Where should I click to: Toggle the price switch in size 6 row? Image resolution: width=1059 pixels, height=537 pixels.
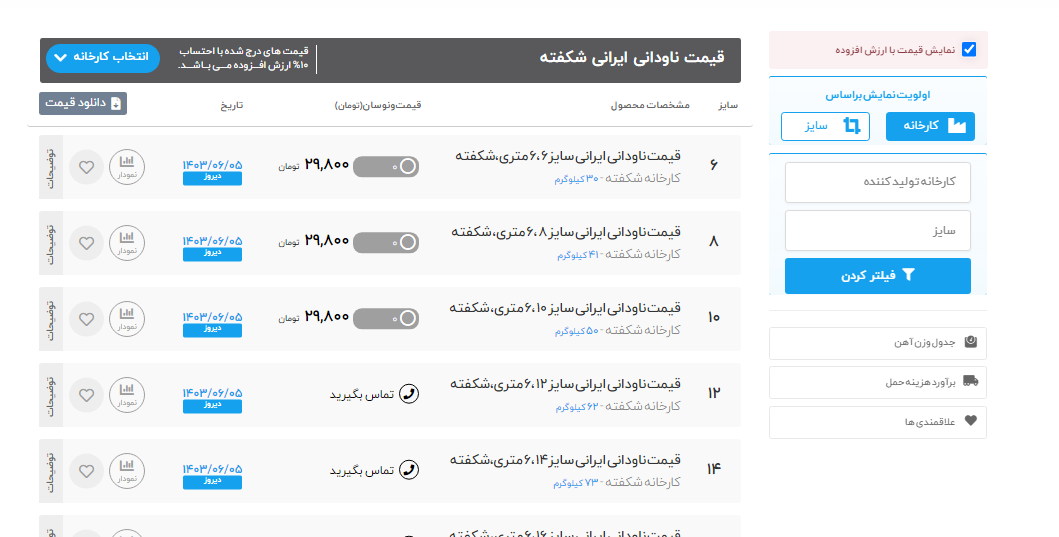pos(386,167)
